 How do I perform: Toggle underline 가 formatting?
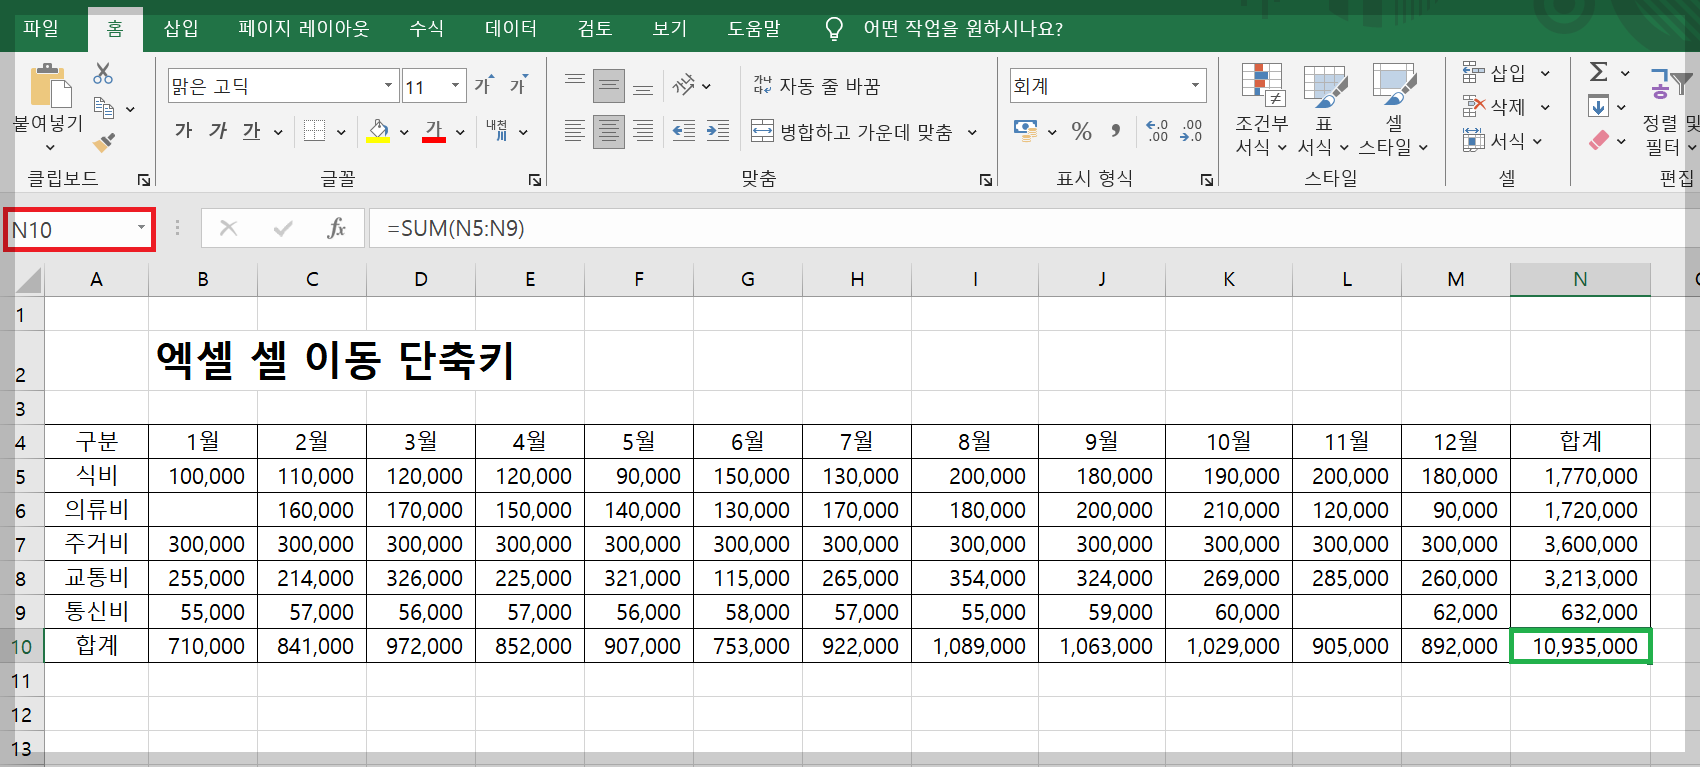pos(251,130)
